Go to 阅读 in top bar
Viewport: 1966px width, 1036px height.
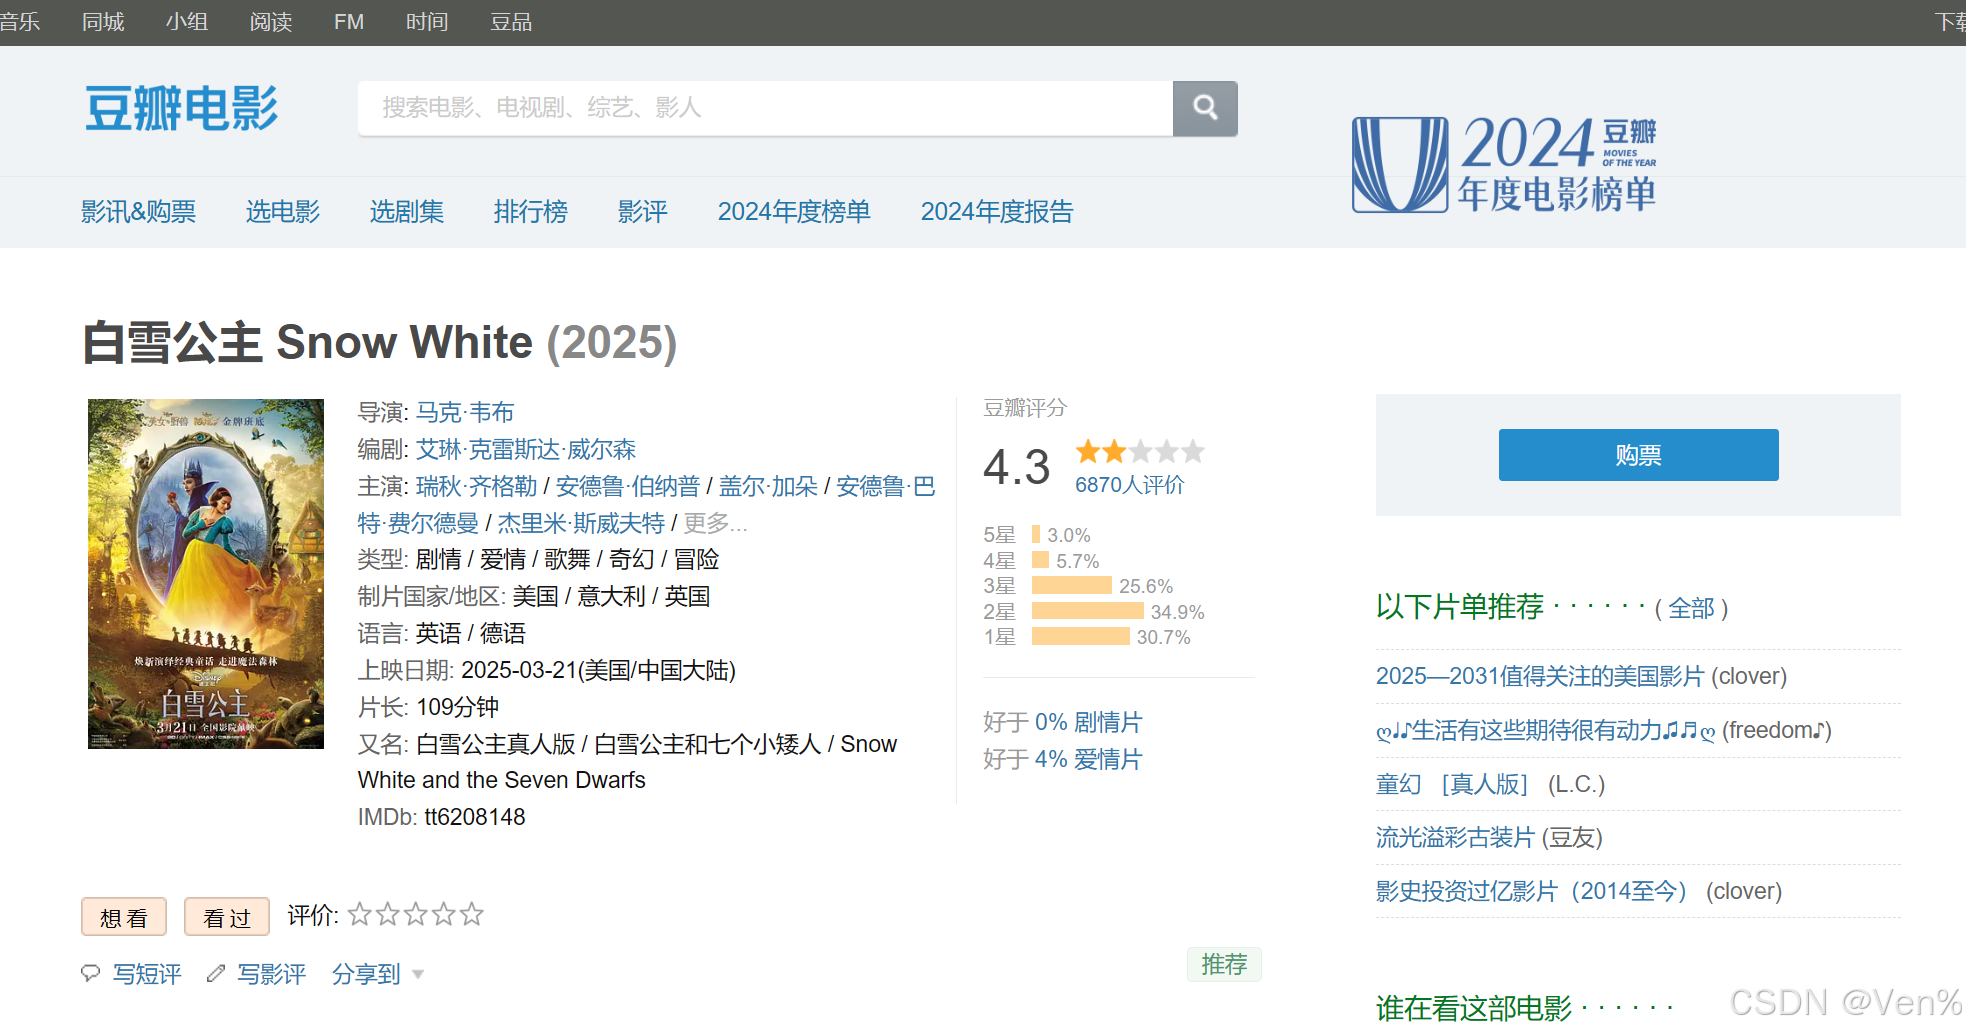271,22
